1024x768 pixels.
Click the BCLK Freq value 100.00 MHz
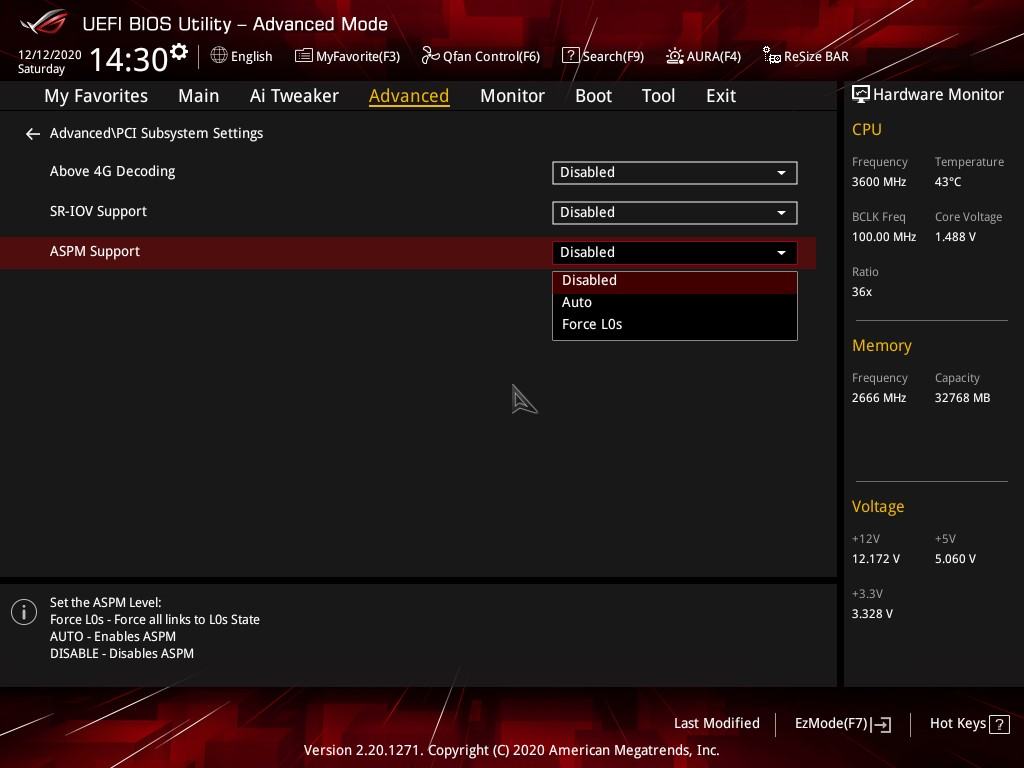coord(884,237)
